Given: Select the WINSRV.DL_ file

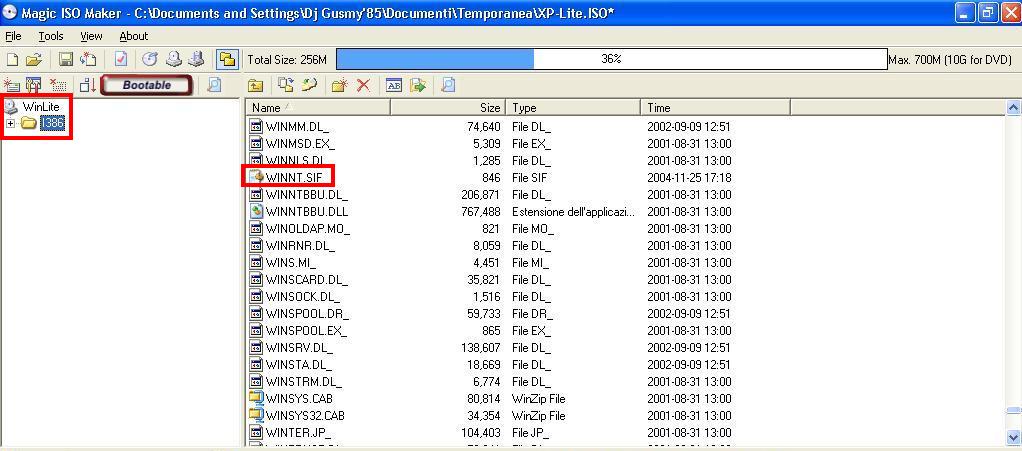Looking at the screenshot, I should coord(299,347).
